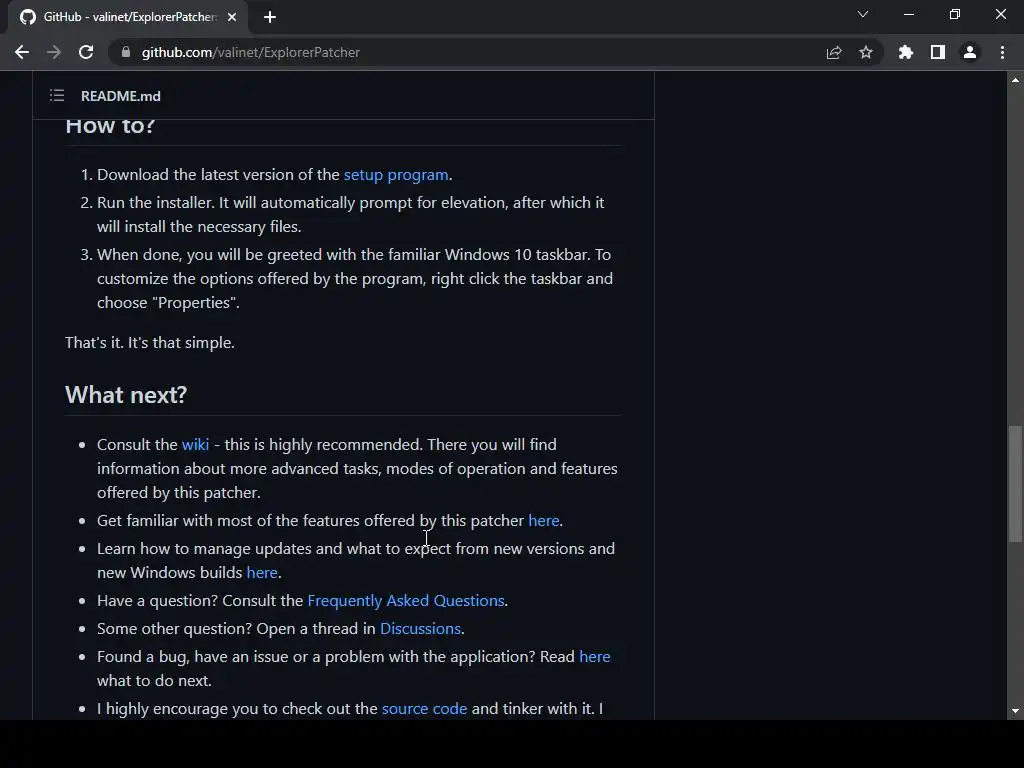Viewport: 1024px width, 768px height.
Task: Open a new browser tab
Action: click(x=270, y=17)
